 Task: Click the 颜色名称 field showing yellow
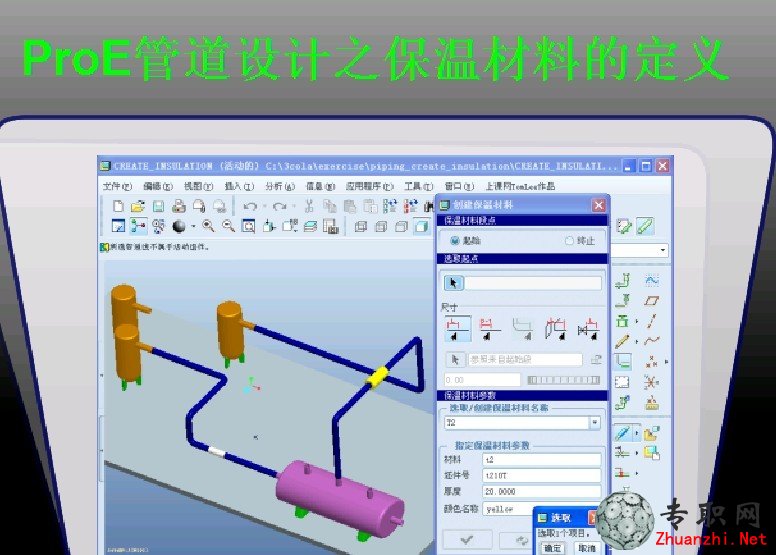508,509
